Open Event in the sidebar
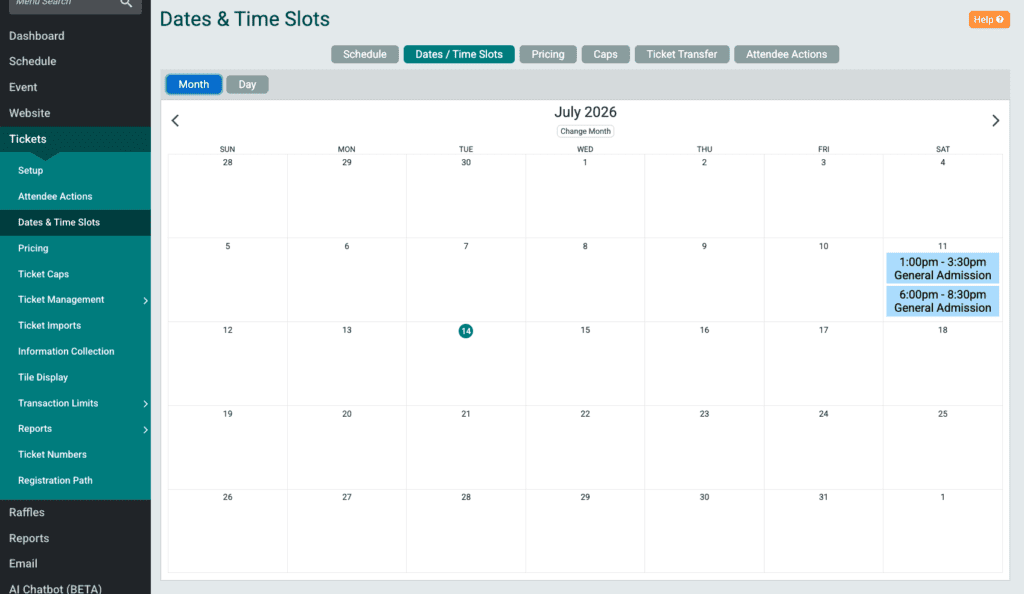The image size is (1024, 594). 23,87
